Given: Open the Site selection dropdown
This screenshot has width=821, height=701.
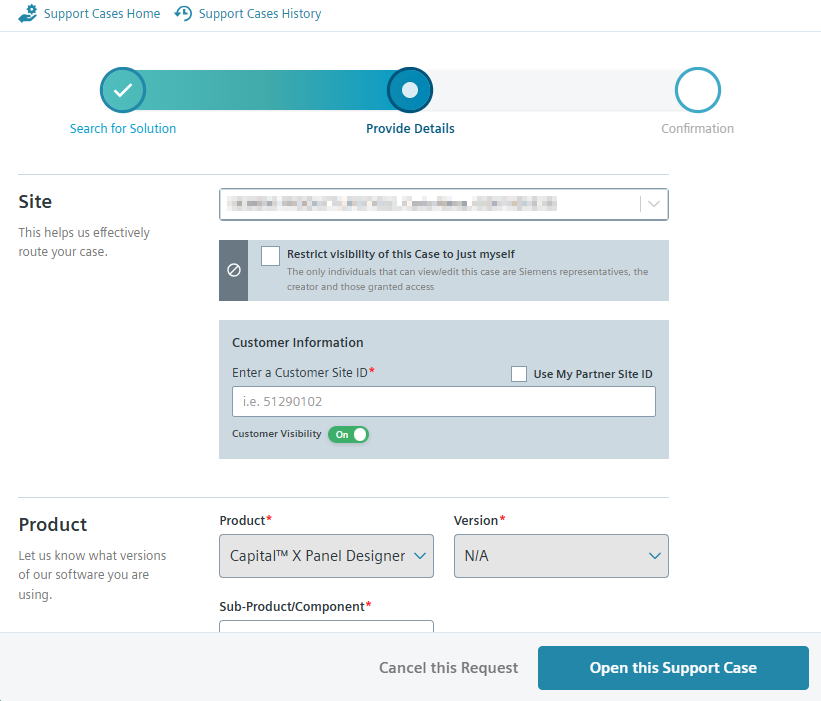Looking at the screenshot, I should [430, 204].
